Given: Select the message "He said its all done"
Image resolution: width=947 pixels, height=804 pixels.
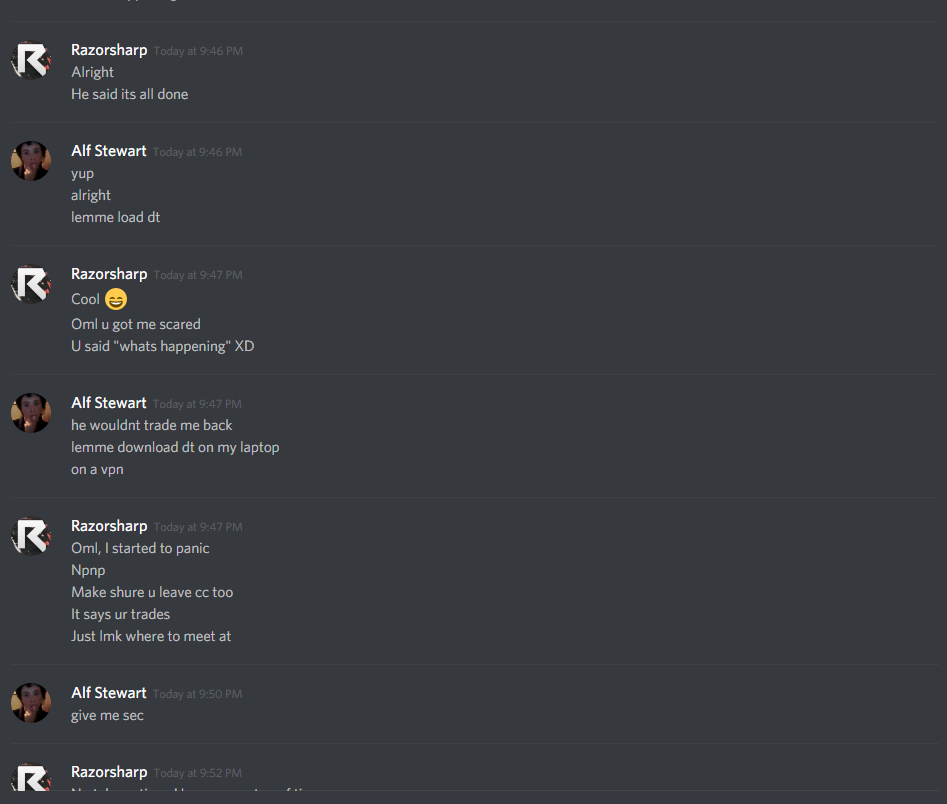Looking at the screenshot, I should pyautogui.click(x=130, y=94).
